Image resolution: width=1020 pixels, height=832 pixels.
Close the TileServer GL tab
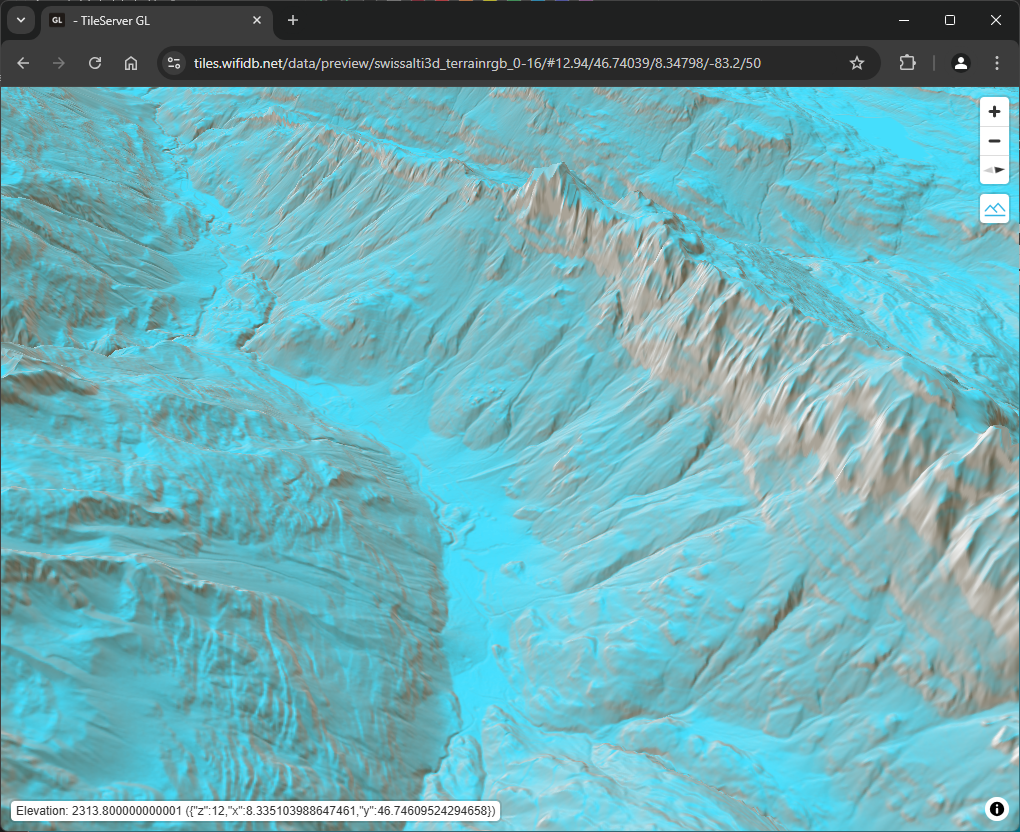(257, 20)
